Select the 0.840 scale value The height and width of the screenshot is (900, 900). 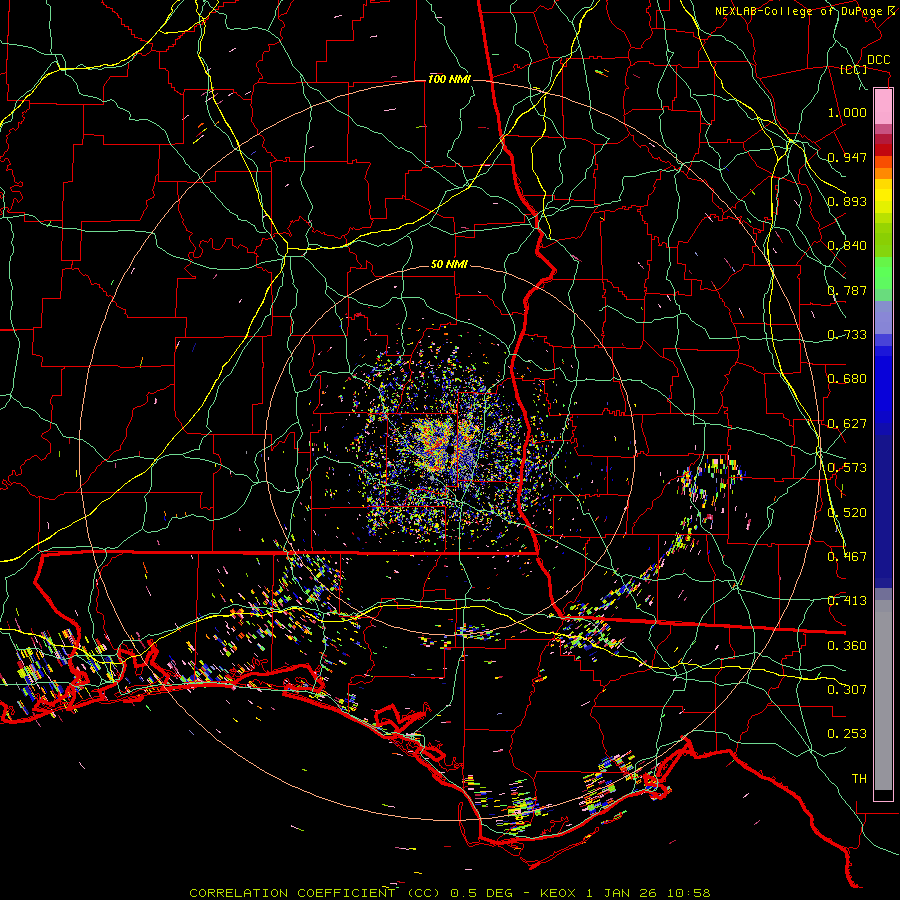tap(847, 246)
